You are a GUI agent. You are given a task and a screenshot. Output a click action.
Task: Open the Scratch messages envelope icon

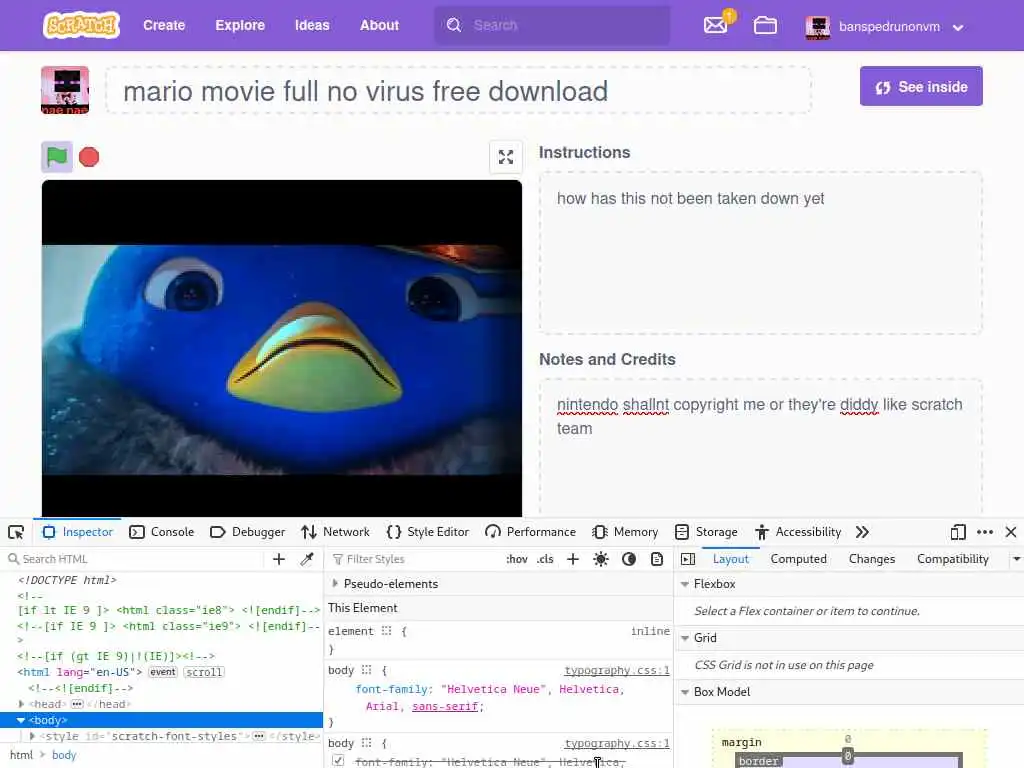[x=716, y=25]
